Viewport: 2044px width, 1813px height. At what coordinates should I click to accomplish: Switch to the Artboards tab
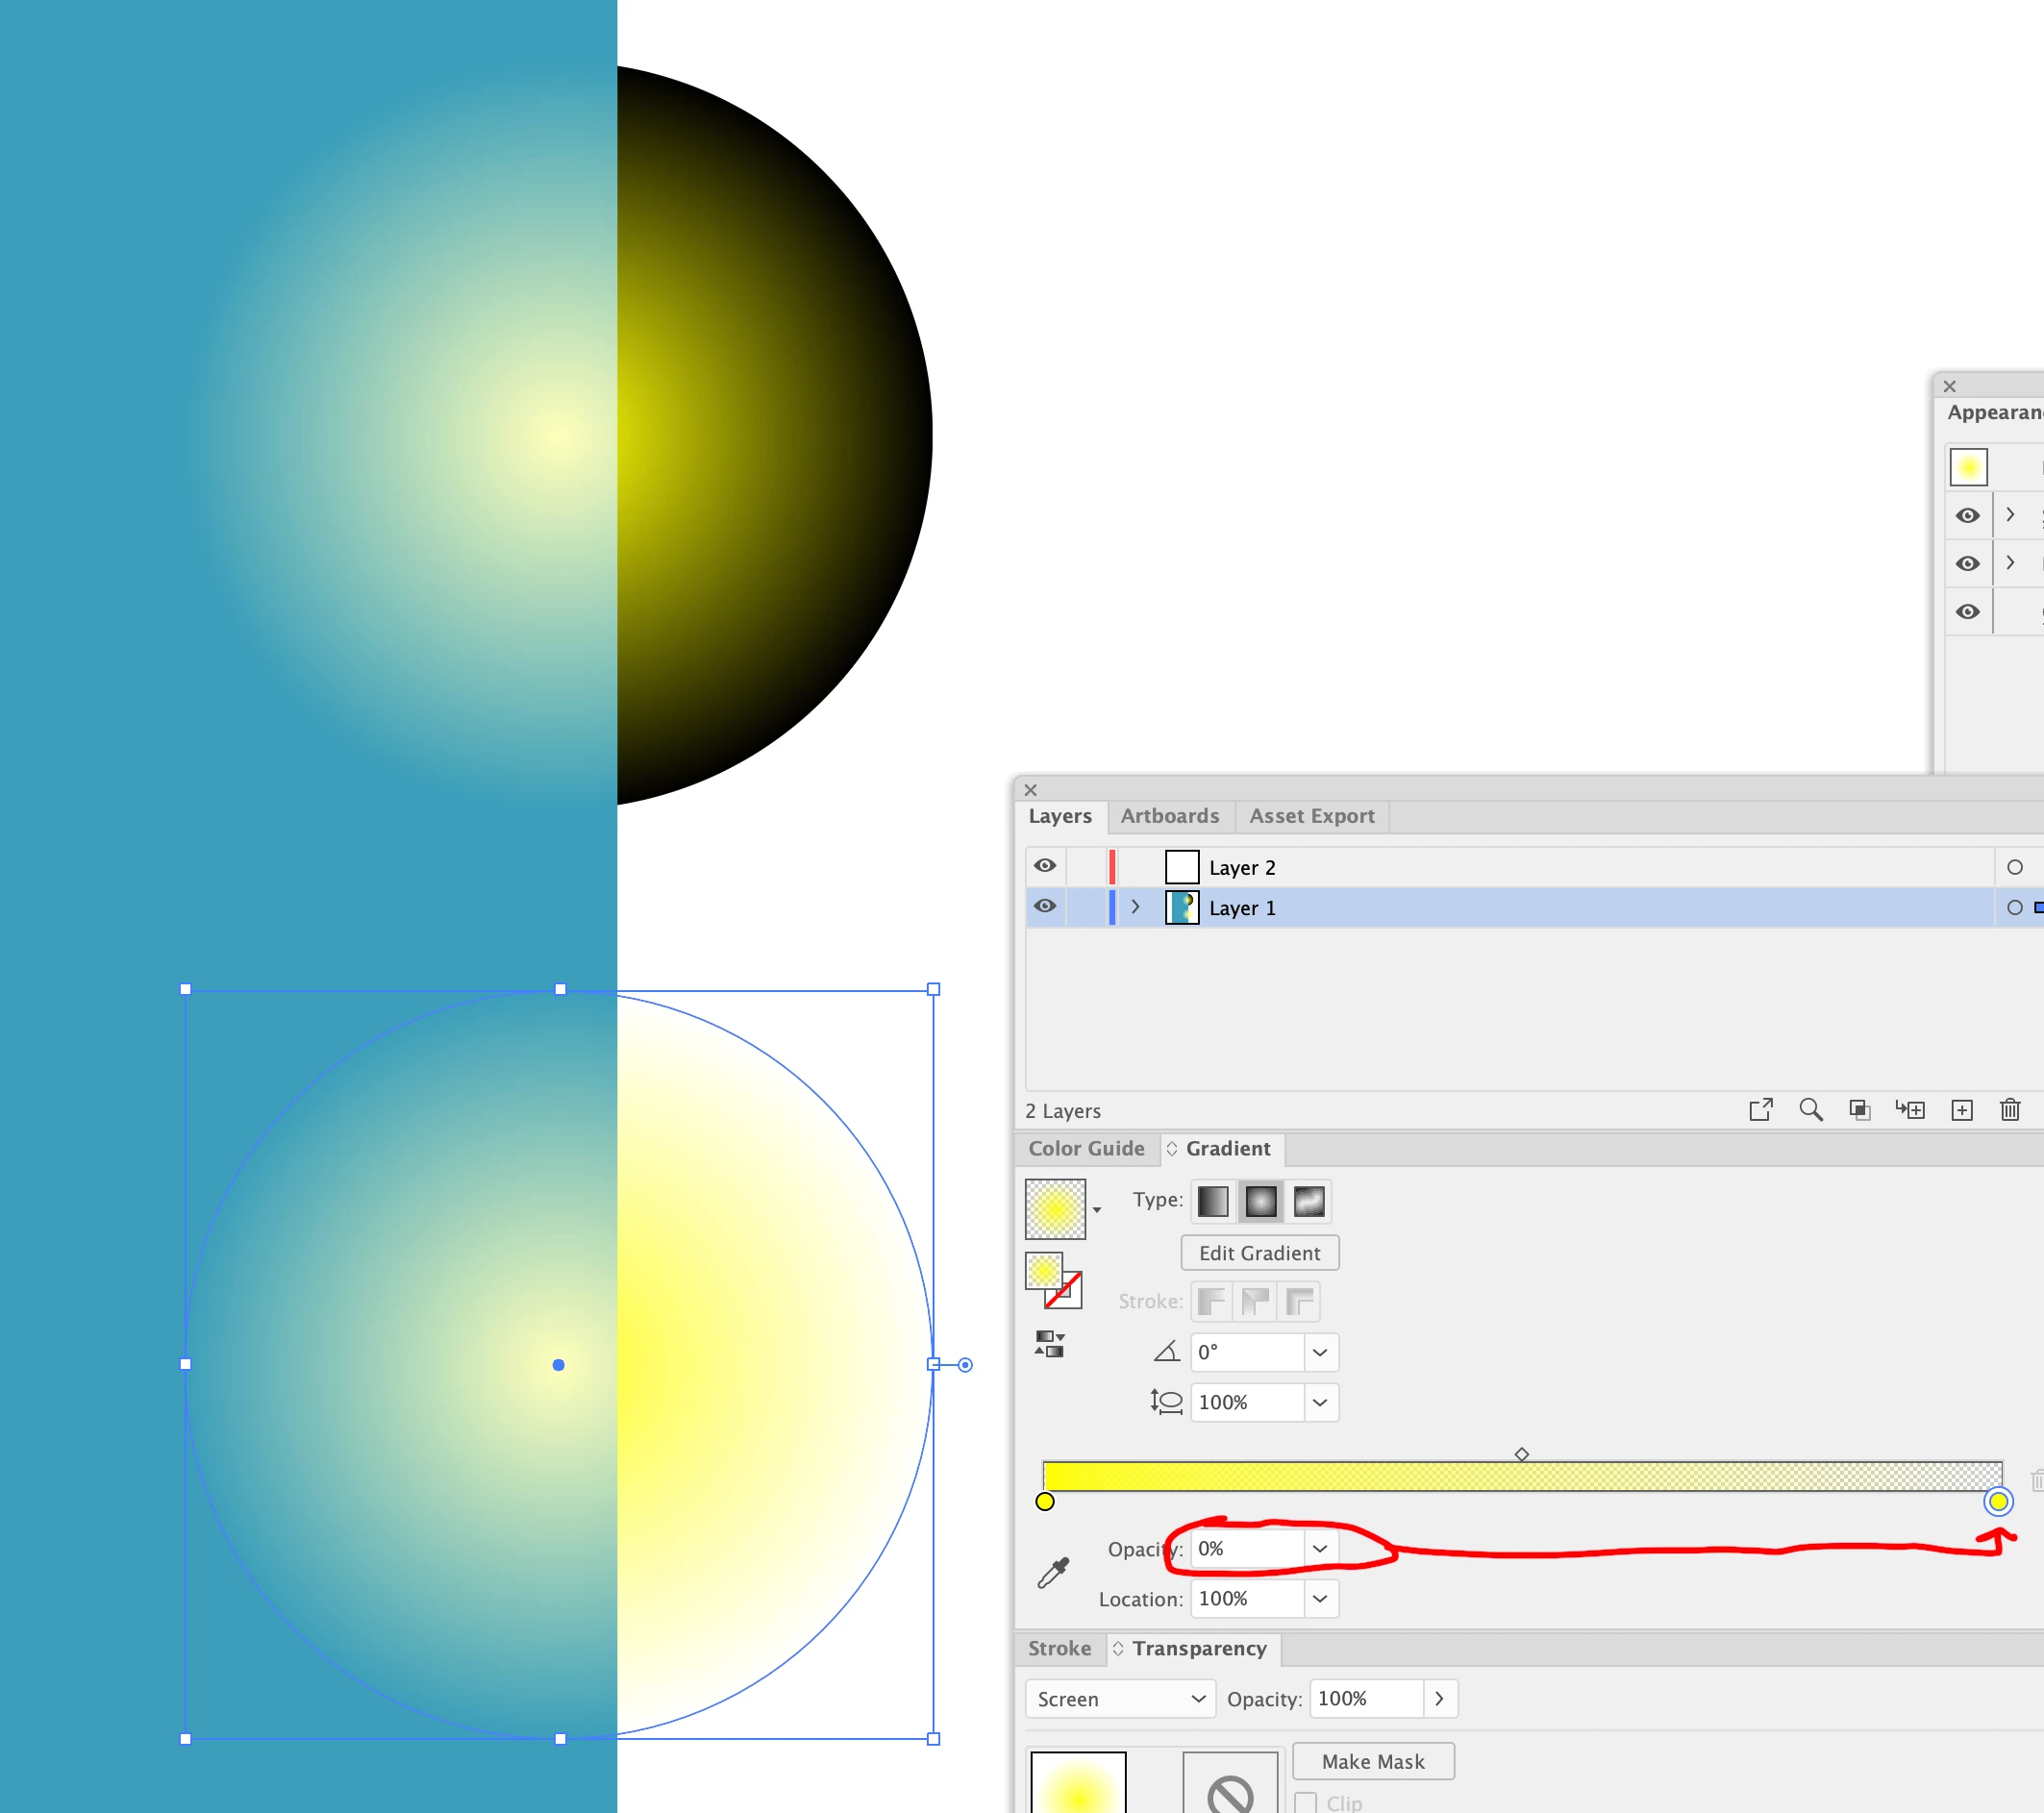1169,816
